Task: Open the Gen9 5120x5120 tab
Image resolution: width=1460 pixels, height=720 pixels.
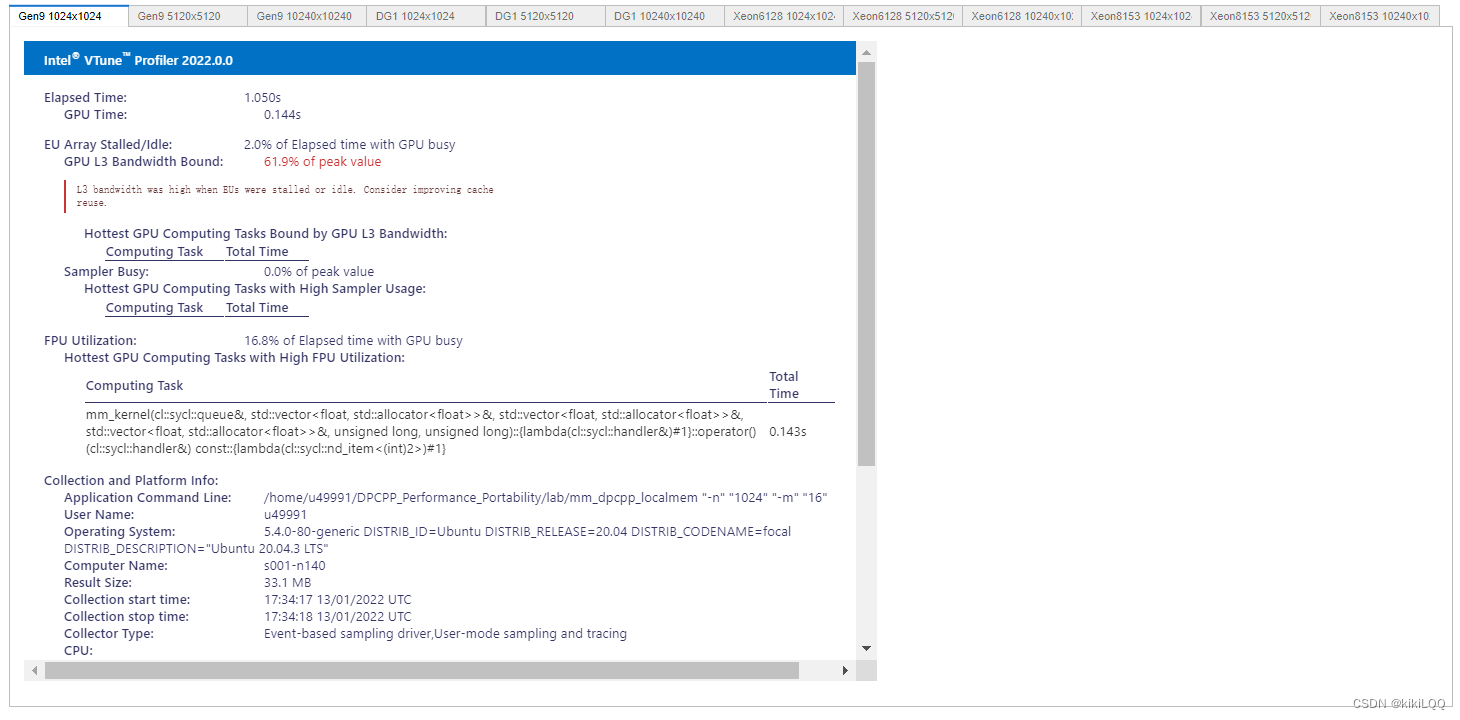Action: [188, 16]
